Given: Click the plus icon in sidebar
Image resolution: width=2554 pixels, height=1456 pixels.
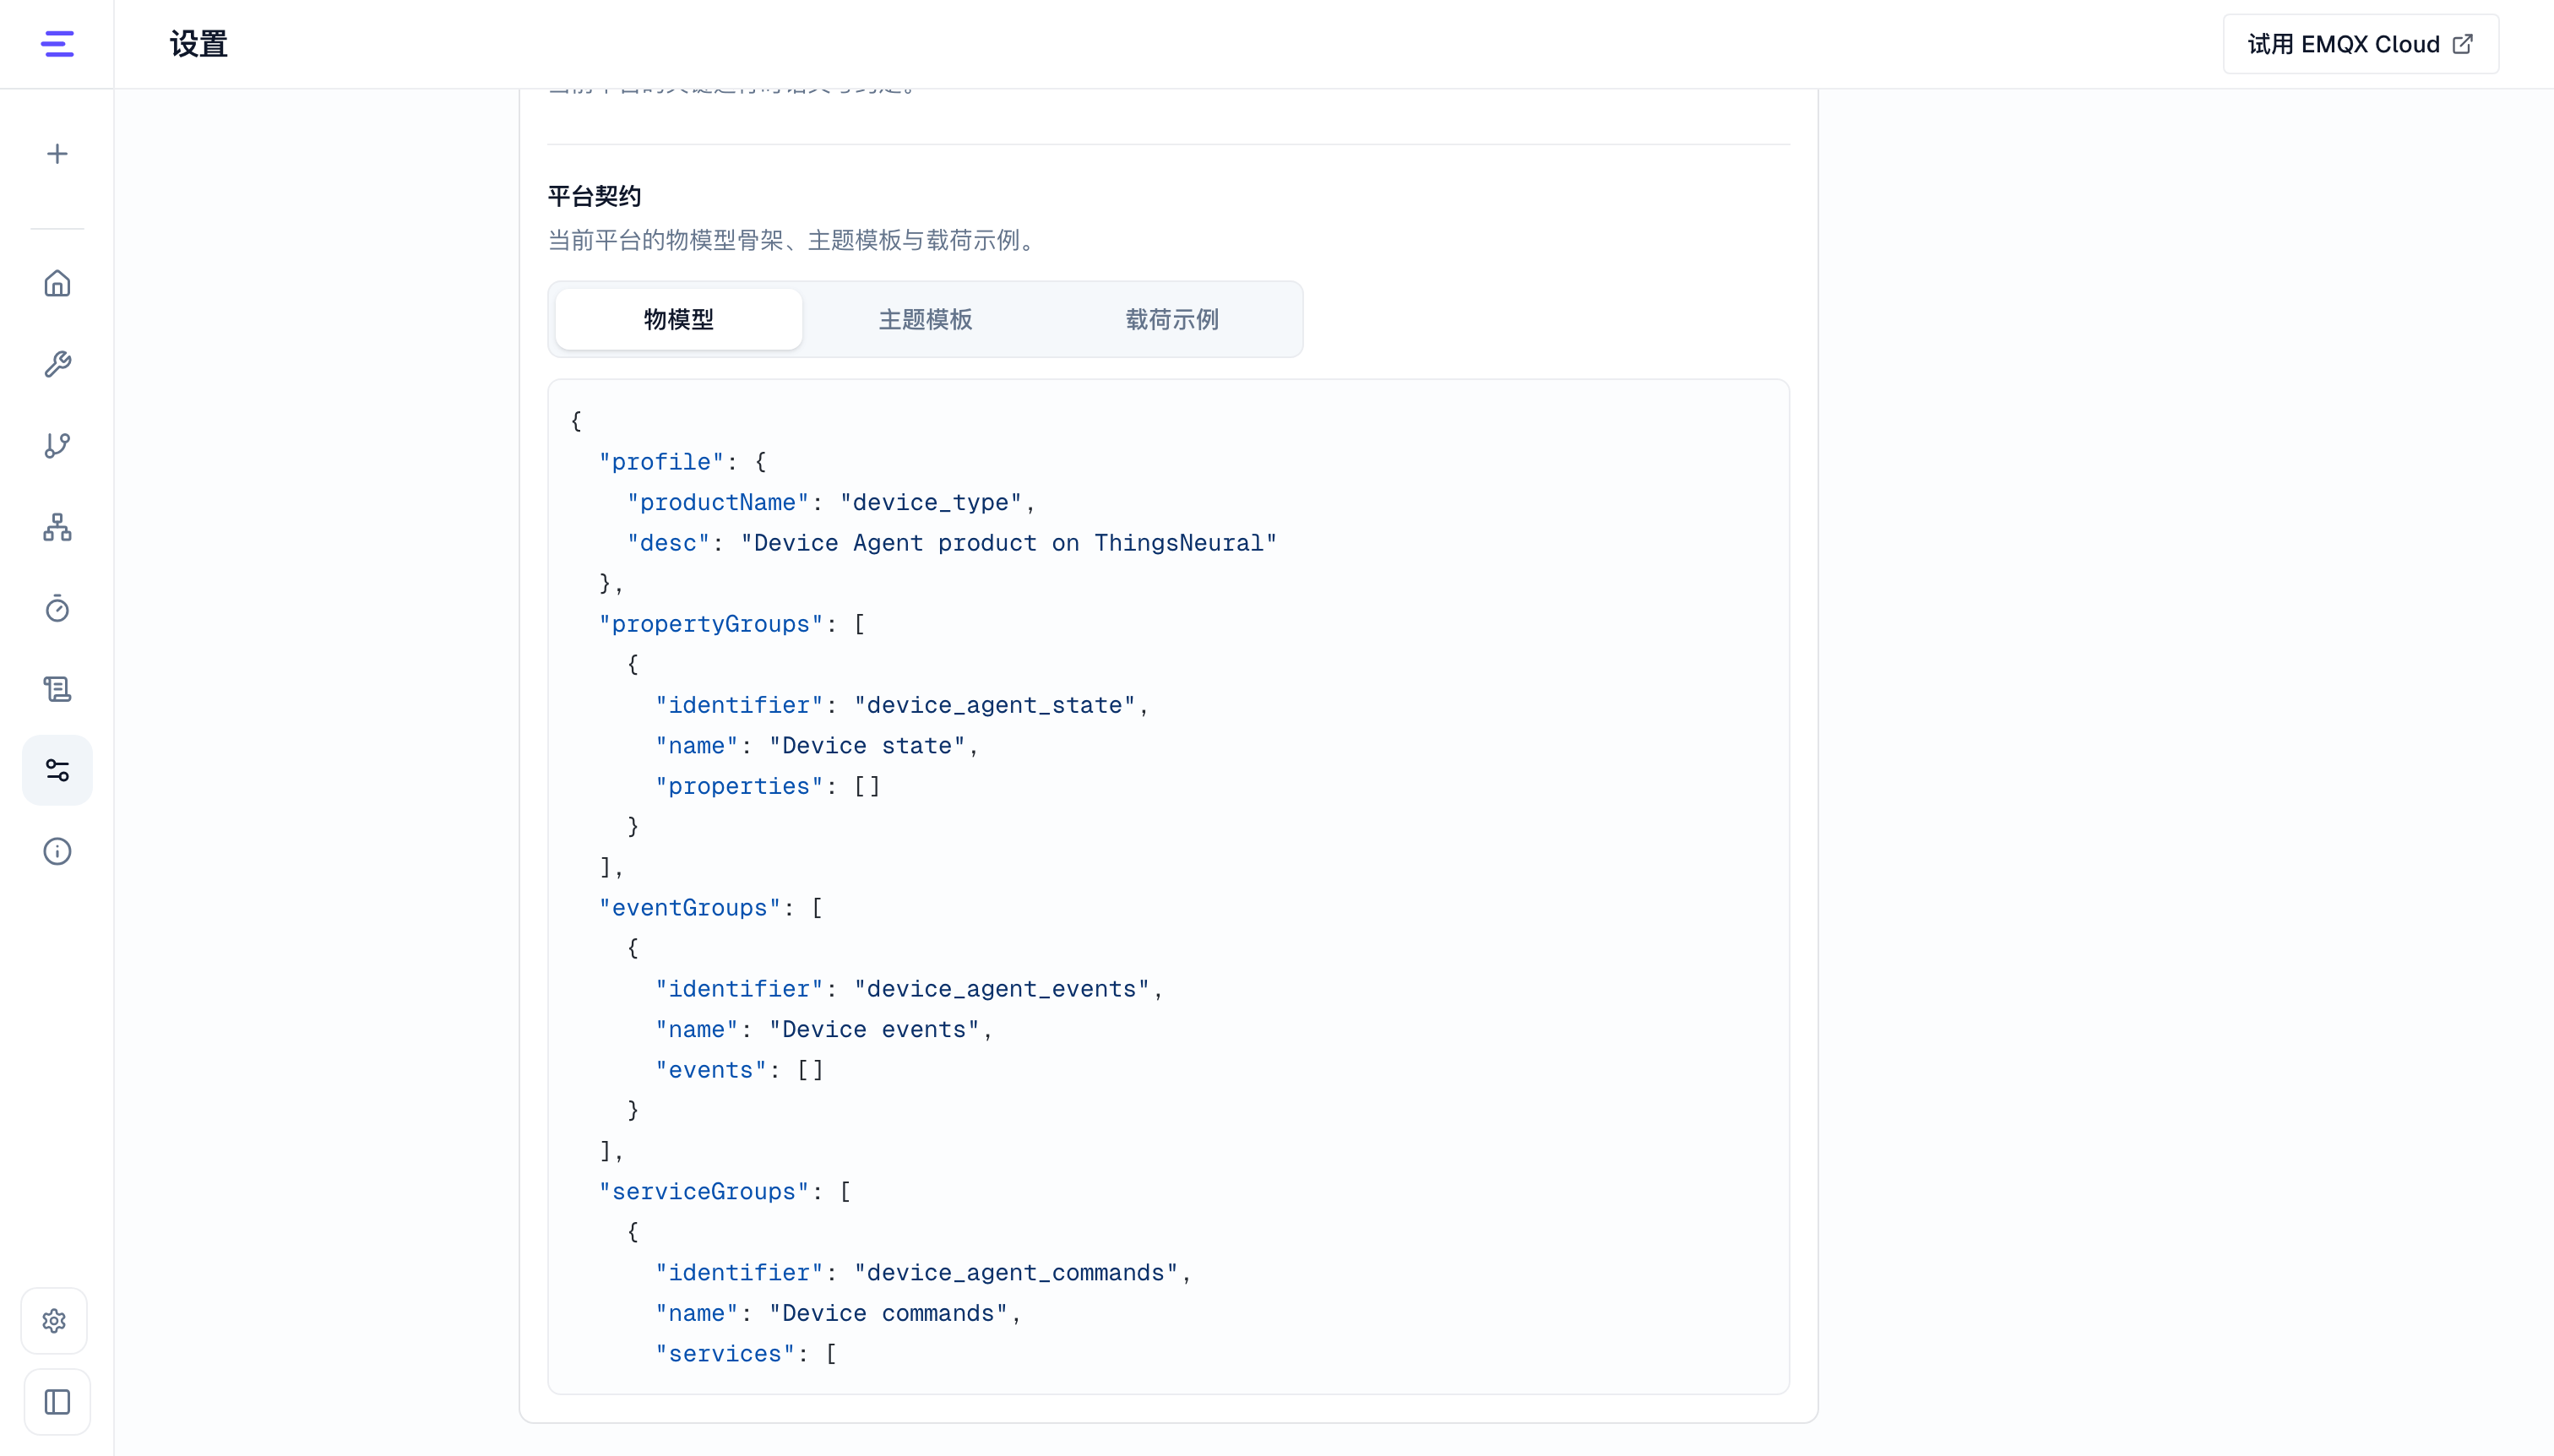Looking at the screenshot, I should coord(57,154).
